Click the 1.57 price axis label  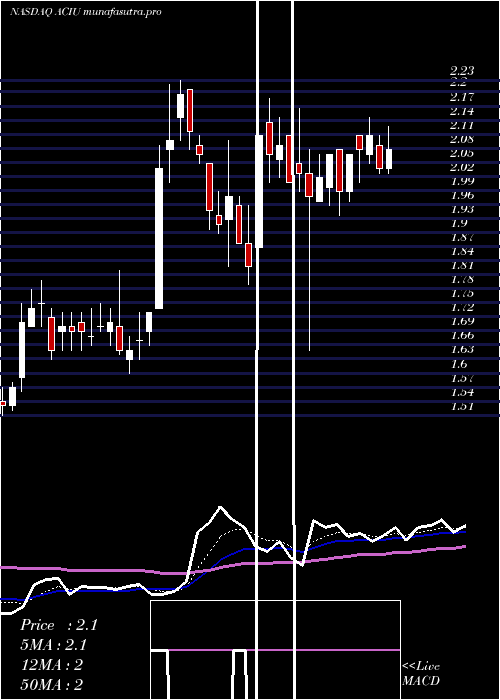click(462, 378)
